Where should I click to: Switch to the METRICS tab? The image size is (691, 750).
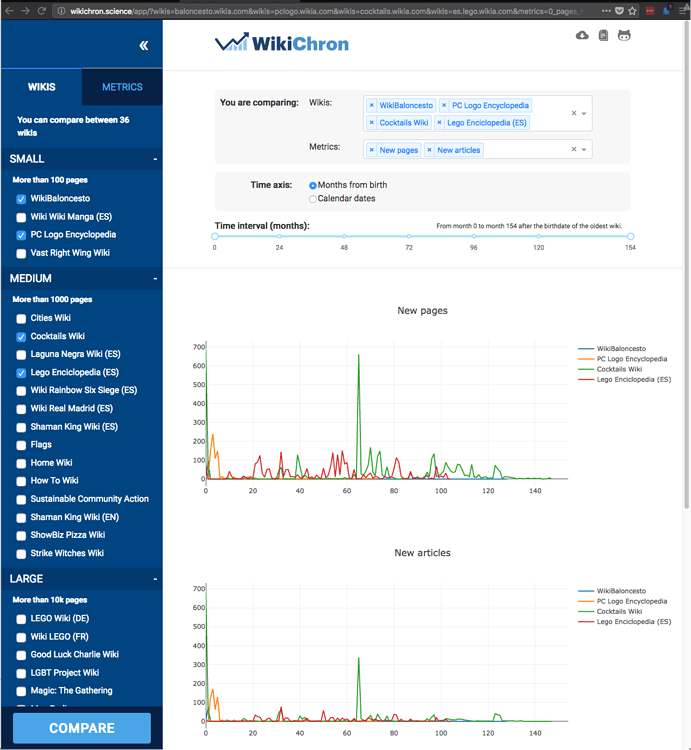coord(122,87)
